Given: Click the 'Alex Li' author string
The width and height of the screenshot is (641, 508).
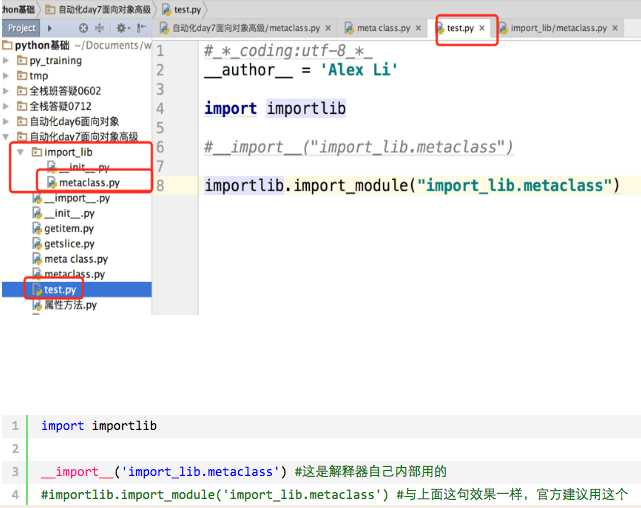Looking at the screenshot, I should coord(359,70).
